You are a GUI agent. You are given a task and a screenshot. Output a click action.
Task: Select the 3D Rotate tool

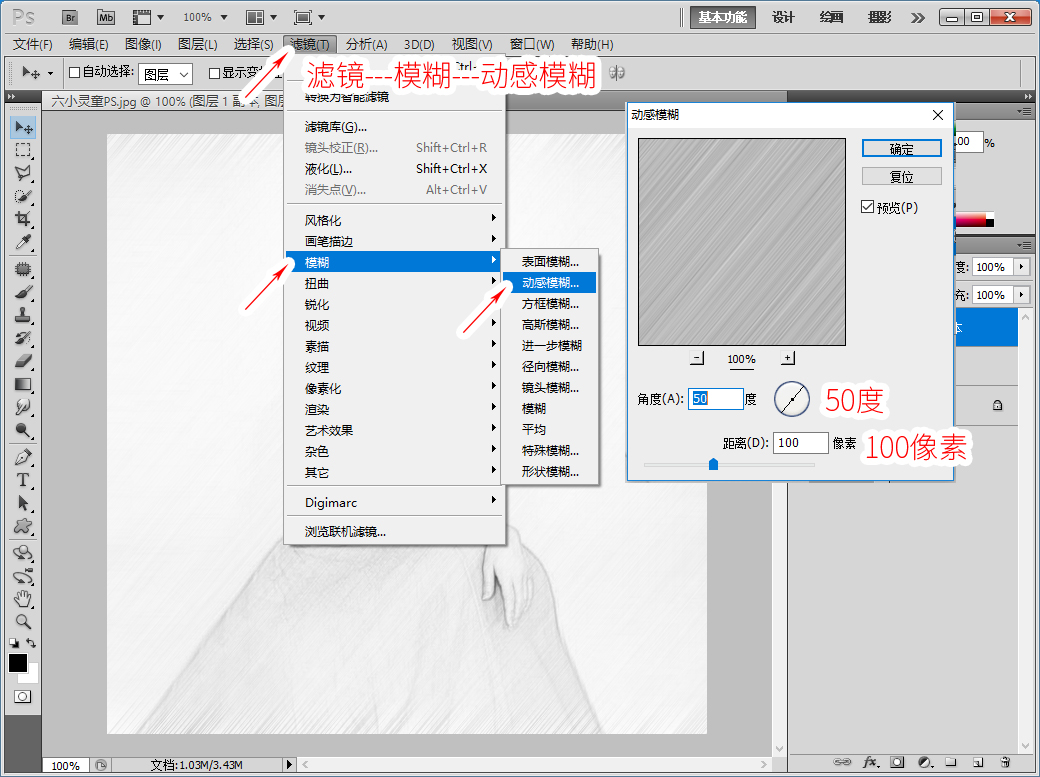[x=23, y=553]
